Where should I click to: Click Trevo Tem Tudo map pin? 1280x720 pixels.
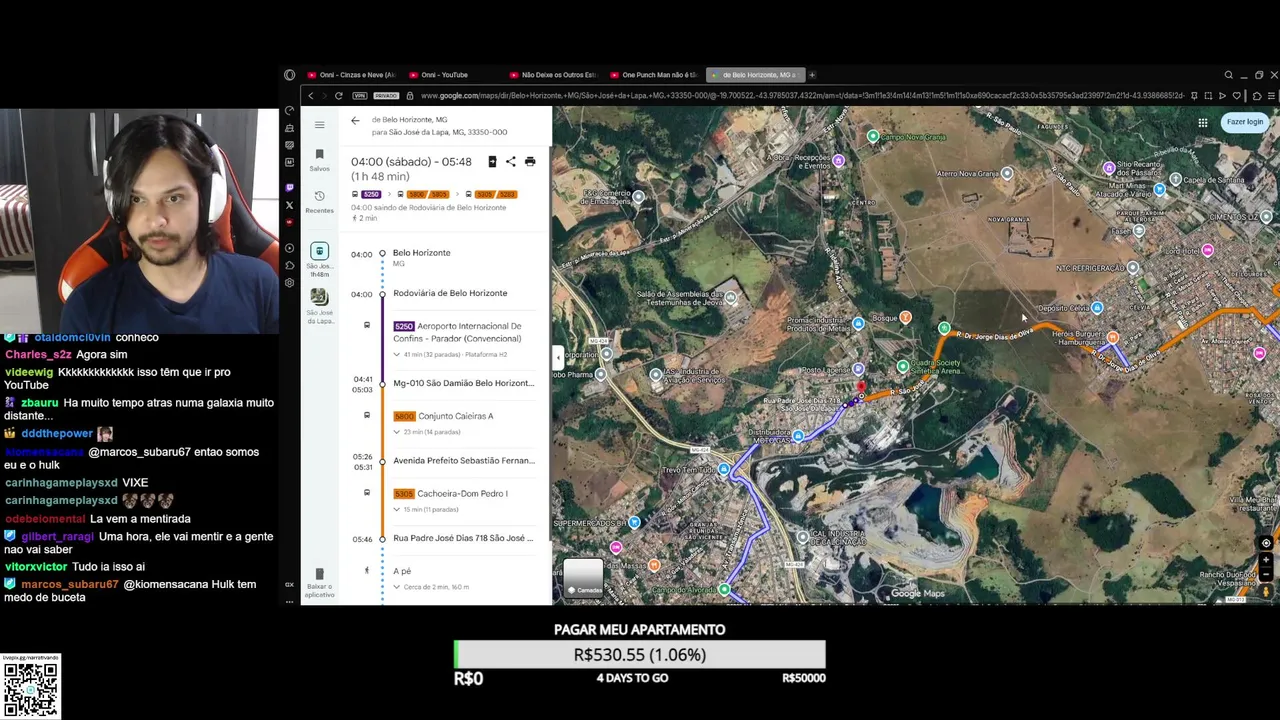723,470
